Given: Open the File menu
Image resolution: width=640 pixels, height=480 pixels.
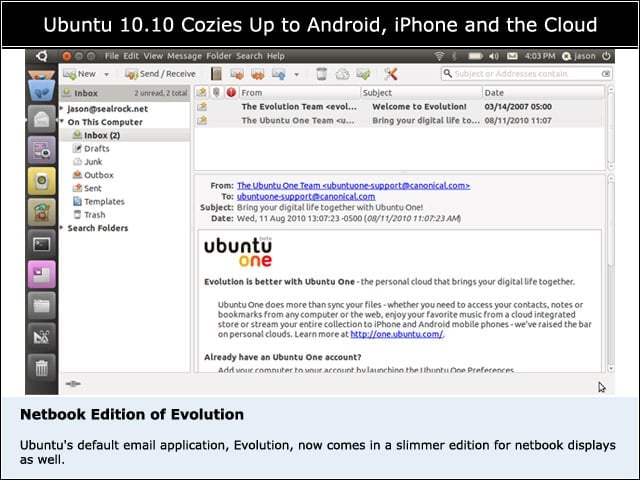Looking at the screenshot, I should (x=111, y=56).
